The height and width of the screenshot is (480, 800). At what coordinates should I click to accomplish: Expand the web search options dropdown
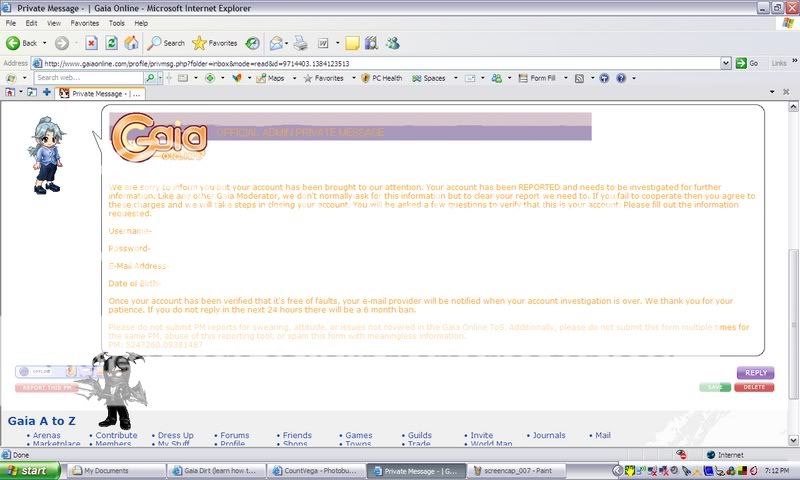click(160, 78)
